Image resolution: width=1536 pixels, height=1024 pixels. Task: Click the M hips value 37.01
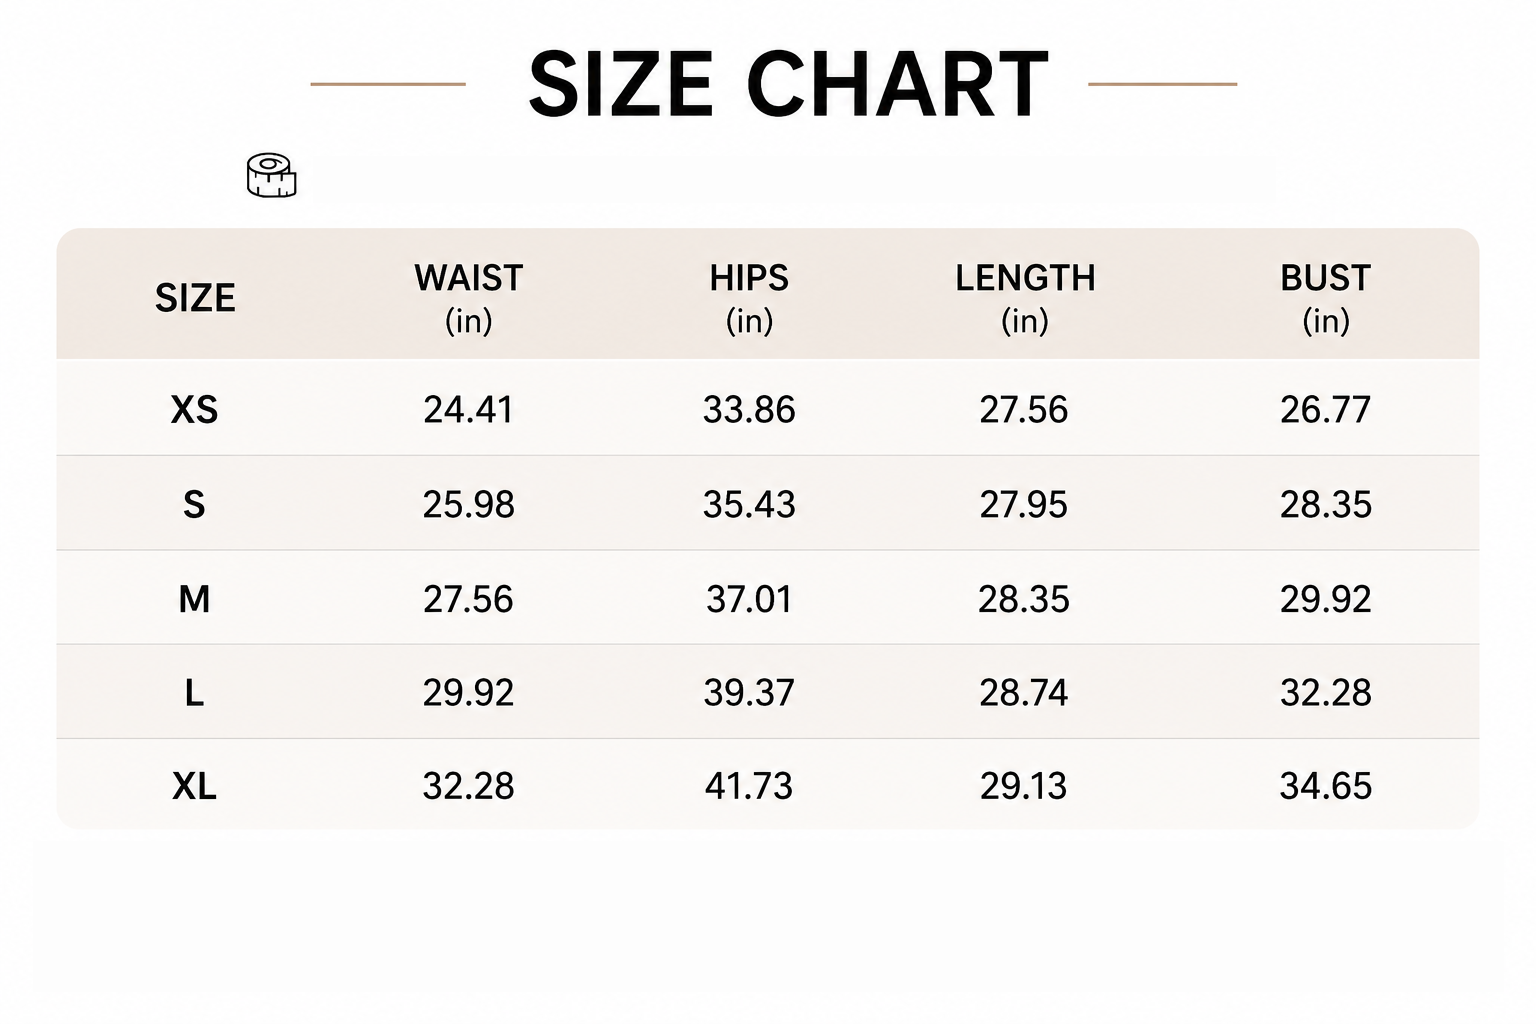tap(749, 599)
